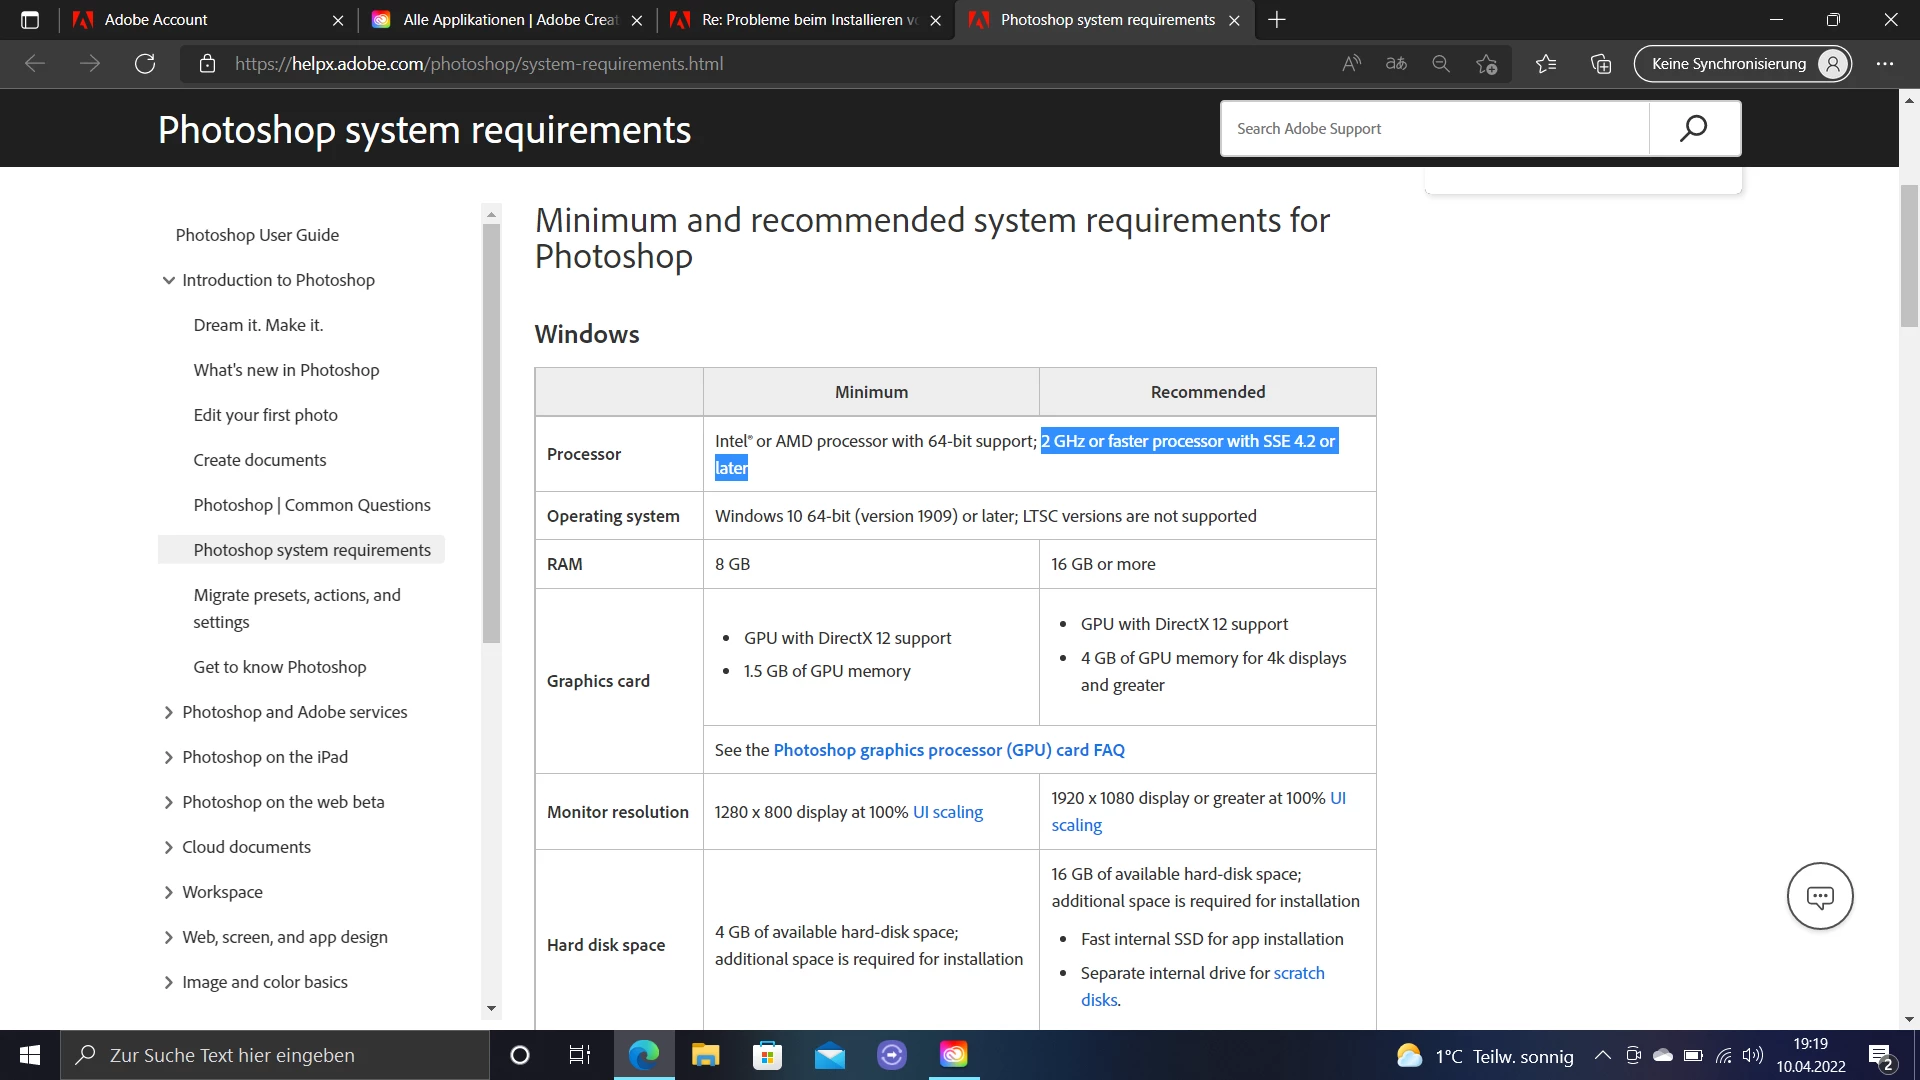Viewport: 1920px width, 1080px height.
Task: Open the scratch disks link
Action: click(1298, 973)
